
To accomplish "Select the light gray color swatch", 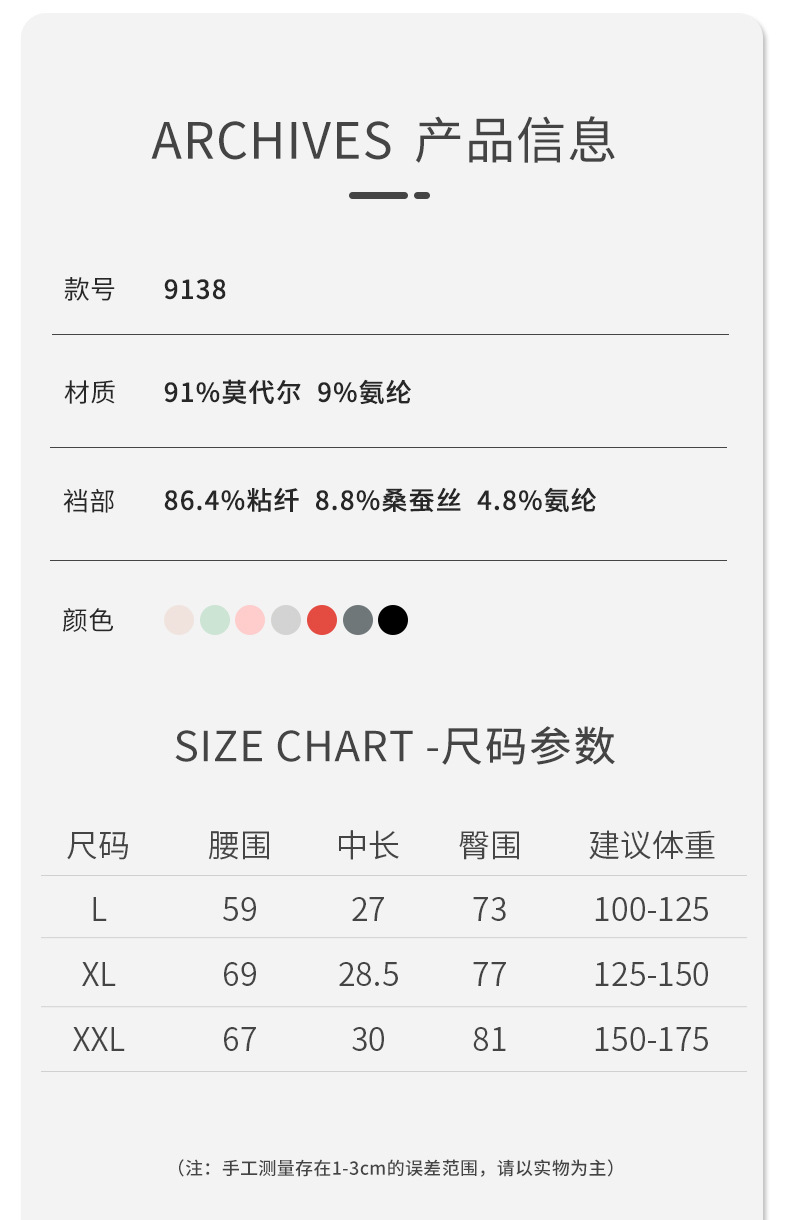I will [286, 620].
